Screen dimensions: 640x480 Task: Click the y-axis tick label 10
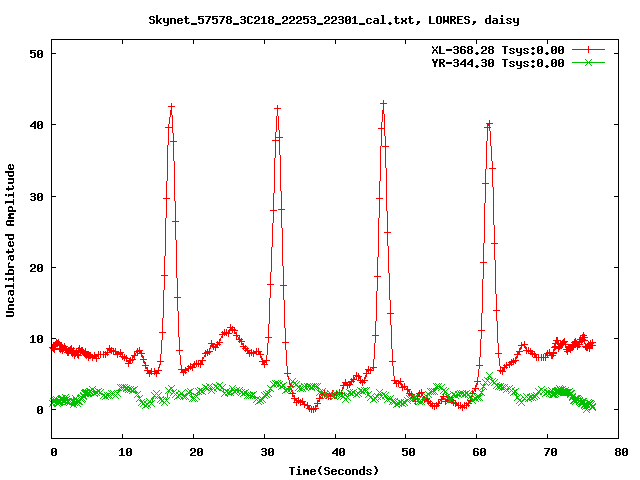(x=36, y=339)
